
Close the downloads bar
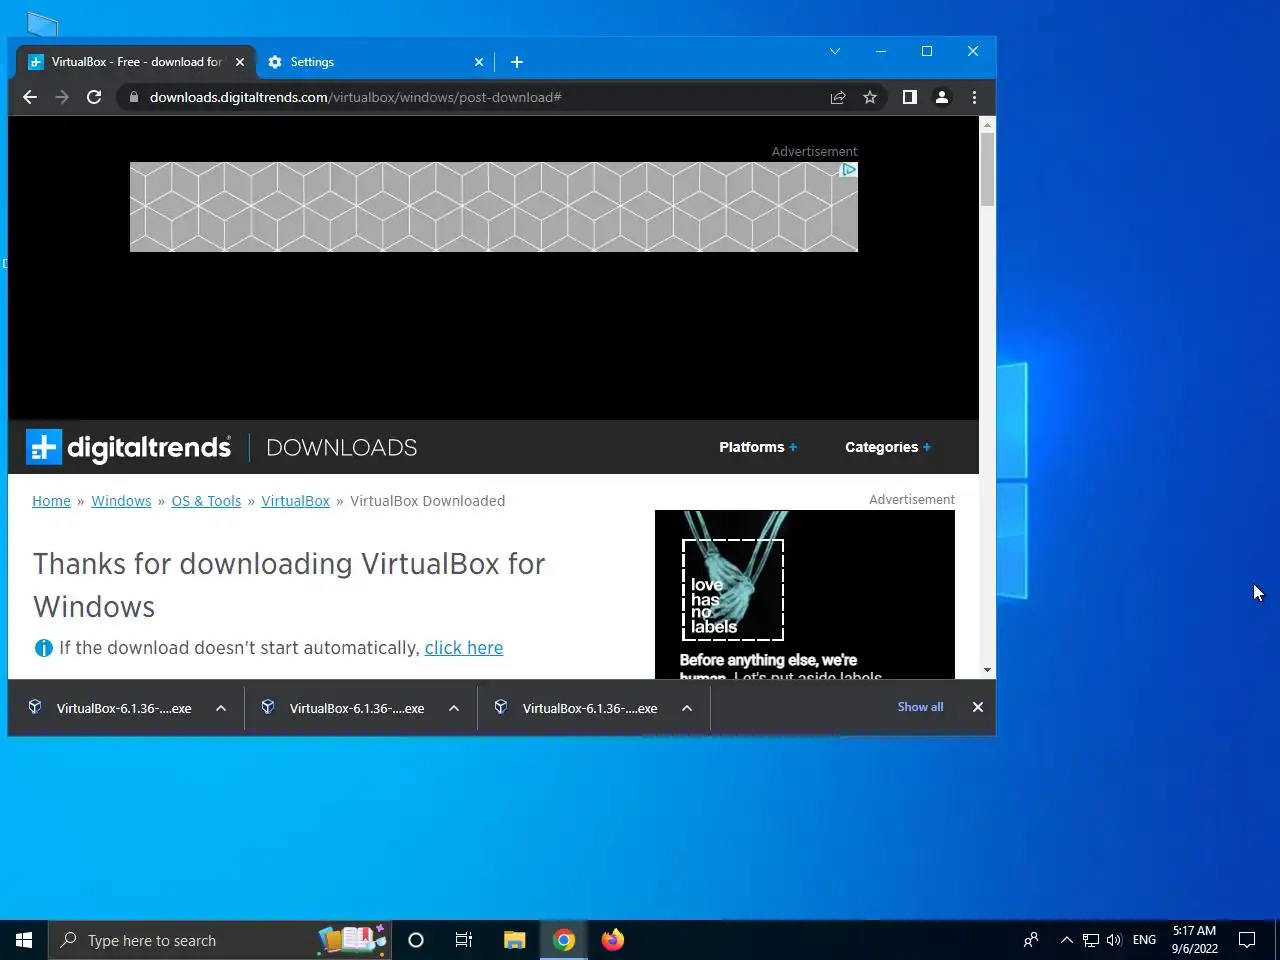[x=978, y=707]
